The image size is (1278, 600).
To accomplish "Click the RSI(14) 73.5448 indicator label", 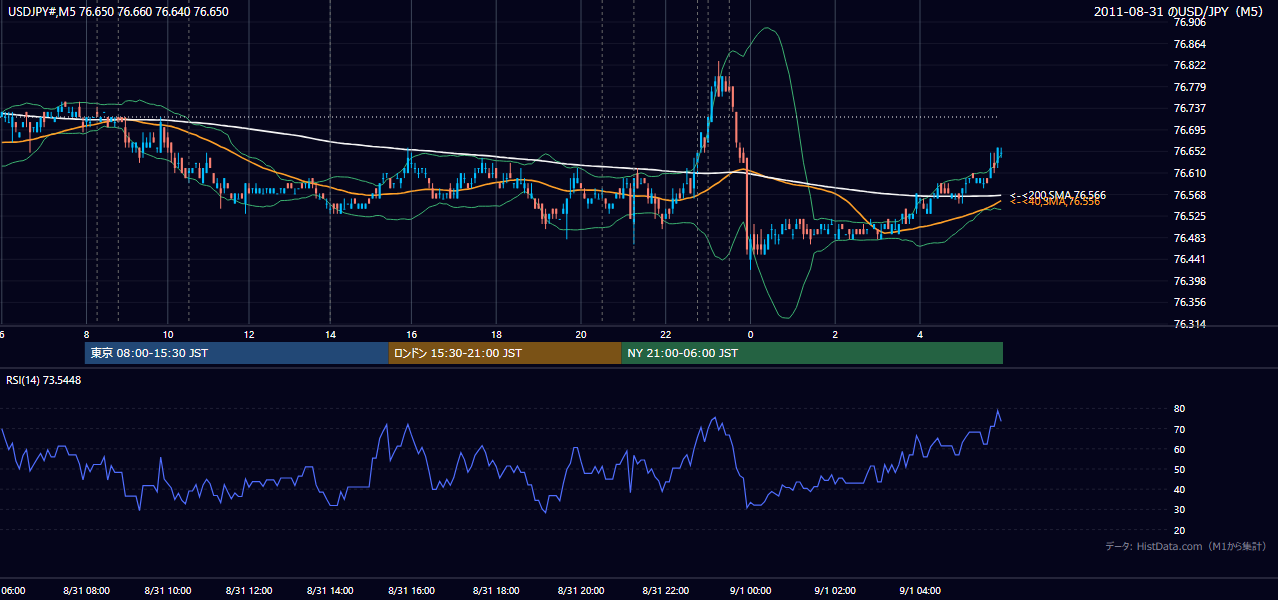I will point(44,380).
